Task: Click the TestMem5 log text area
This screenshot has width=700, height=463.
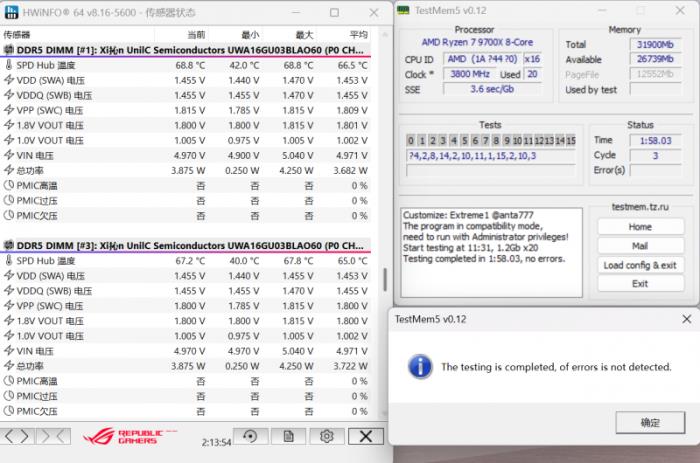Action: point(492,252)
